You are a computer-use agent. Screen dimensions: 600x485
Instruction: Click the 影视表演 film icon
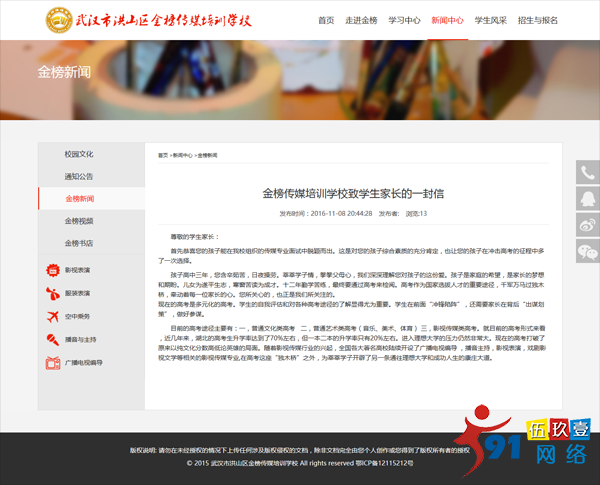52,270
